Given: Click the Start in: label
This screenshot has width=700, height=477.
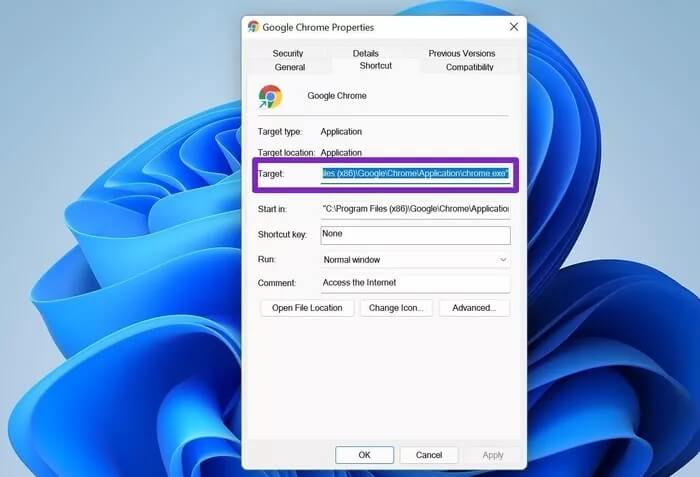Looking at the screenshot, I should pyautogui.click(x=272, y=209).
